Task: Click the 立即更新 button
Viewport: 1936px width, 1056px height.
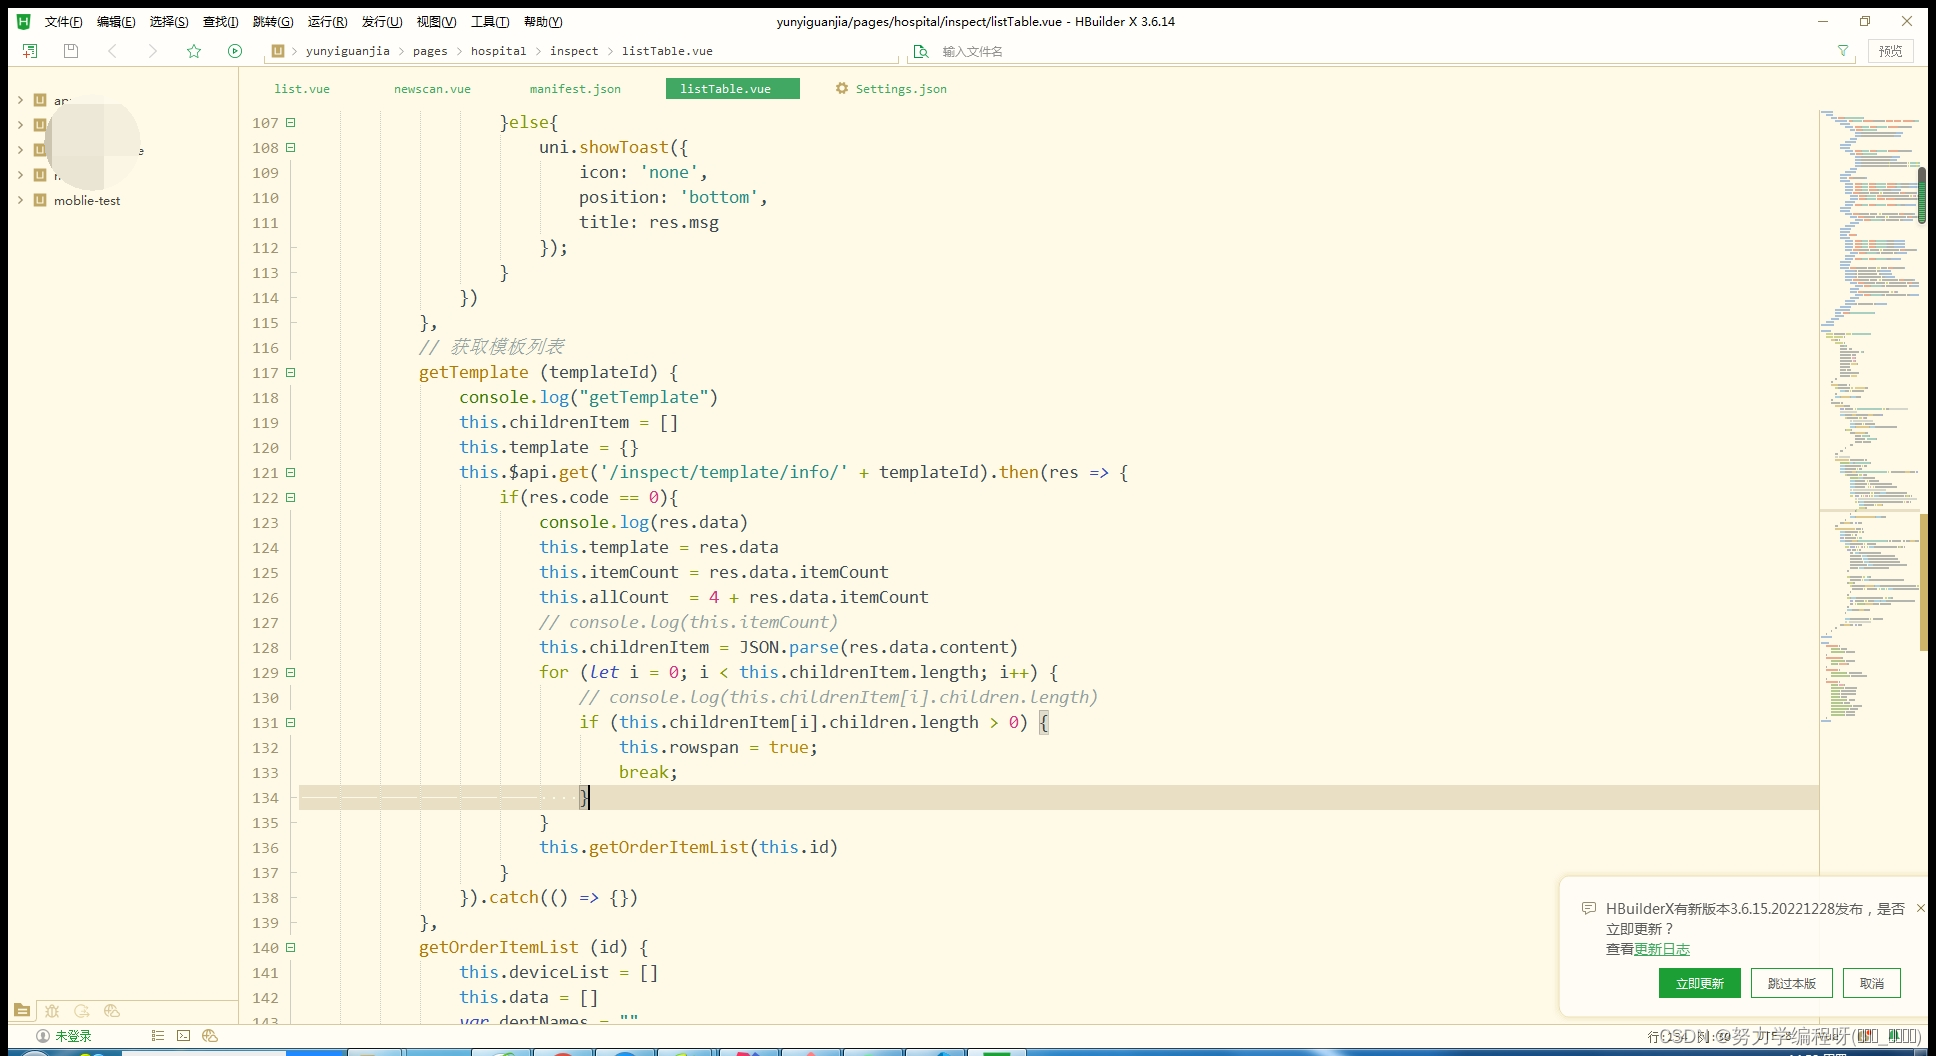Action: [1700, 983]
